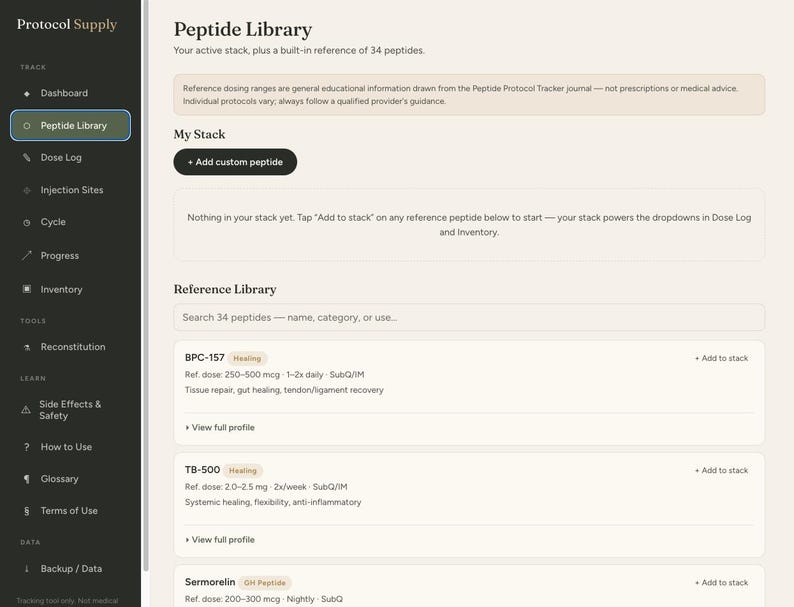The width and height of the screenshot is (794, 607).
Task: Click the Progress trend-line icon
Action: click(x=27, y=256)
